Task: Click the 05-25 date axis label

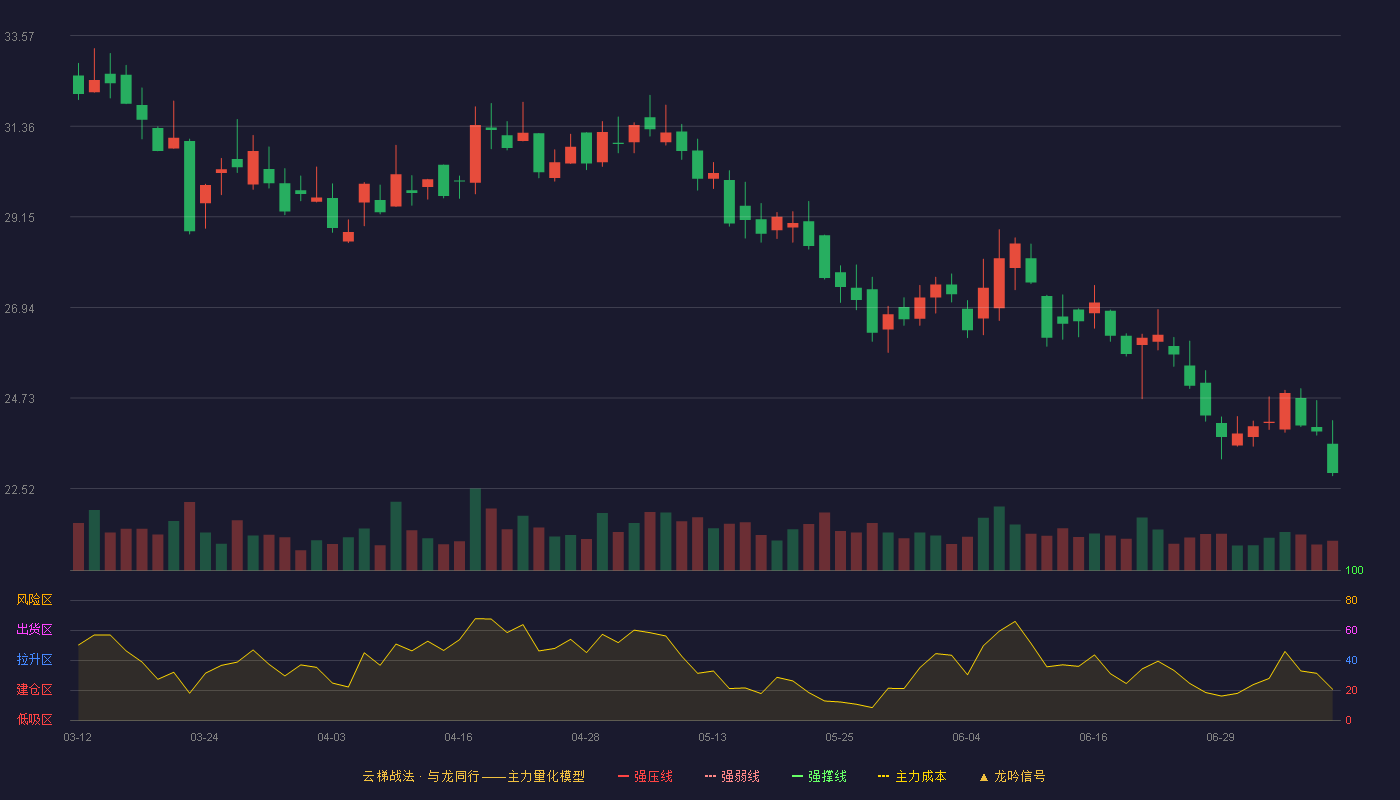Action: point(839,737)
